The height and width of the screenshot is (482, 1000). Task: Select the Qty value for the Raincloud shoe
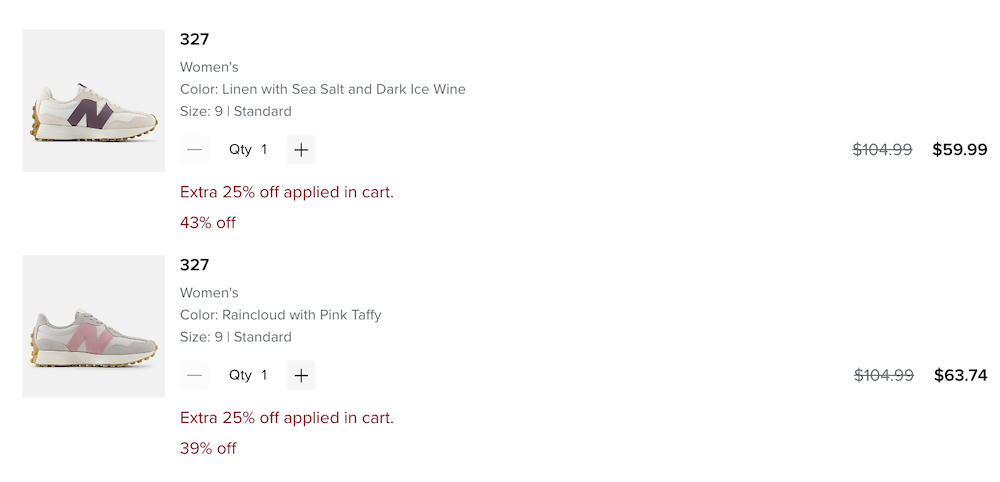pos(264,376)
